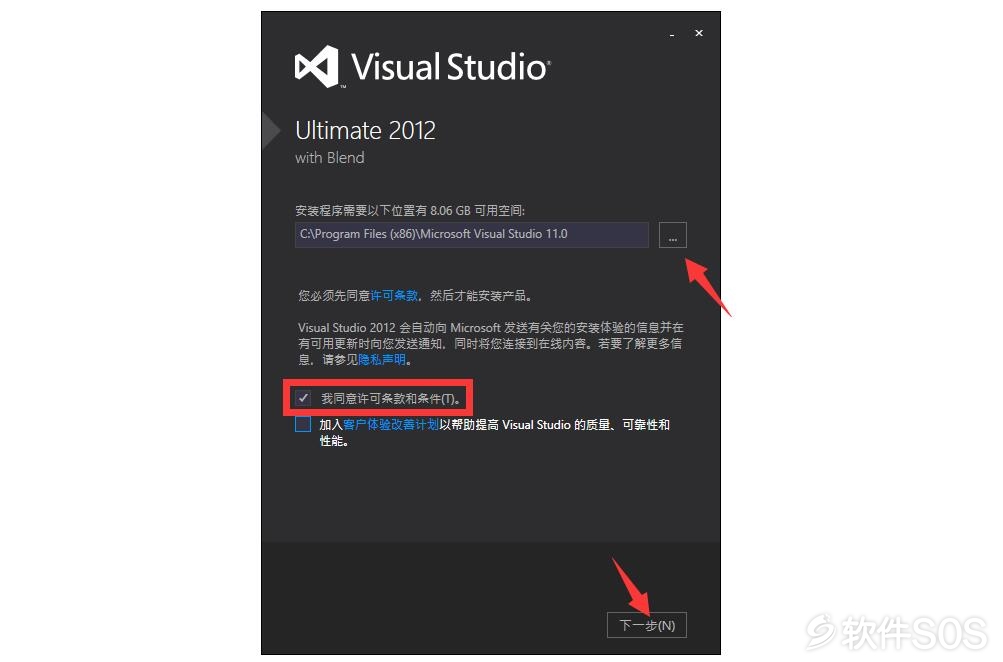Click the 下一步(N) button
This screenshot has height=662, width=1003.
(647, 625)
